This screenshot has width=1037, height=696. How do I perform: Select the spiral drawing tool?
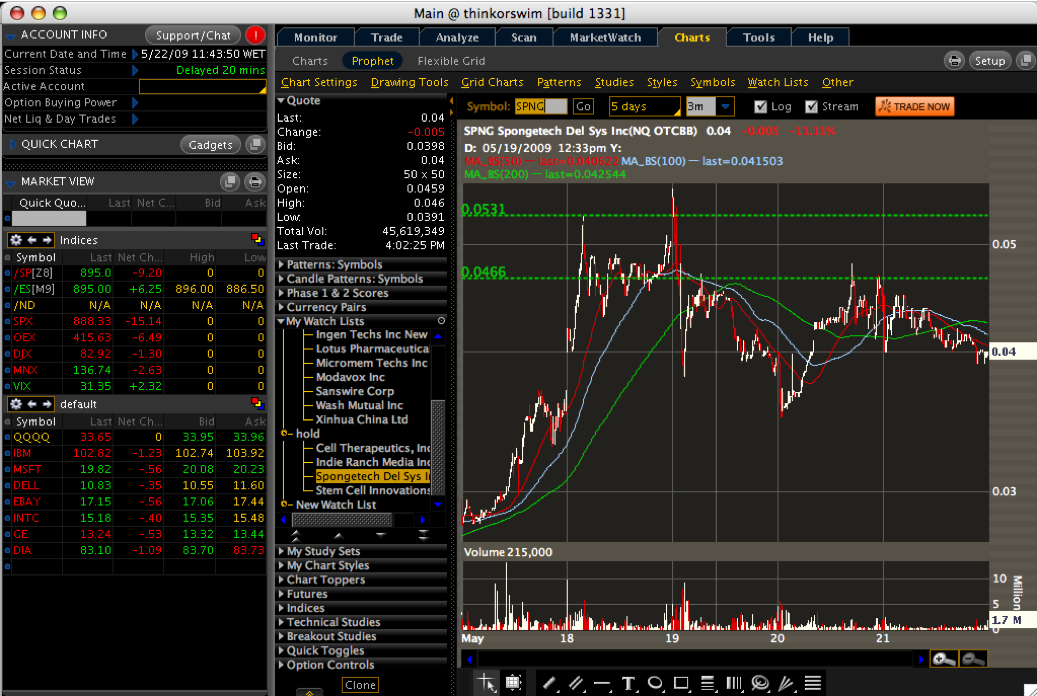click(x=761, y=683)
